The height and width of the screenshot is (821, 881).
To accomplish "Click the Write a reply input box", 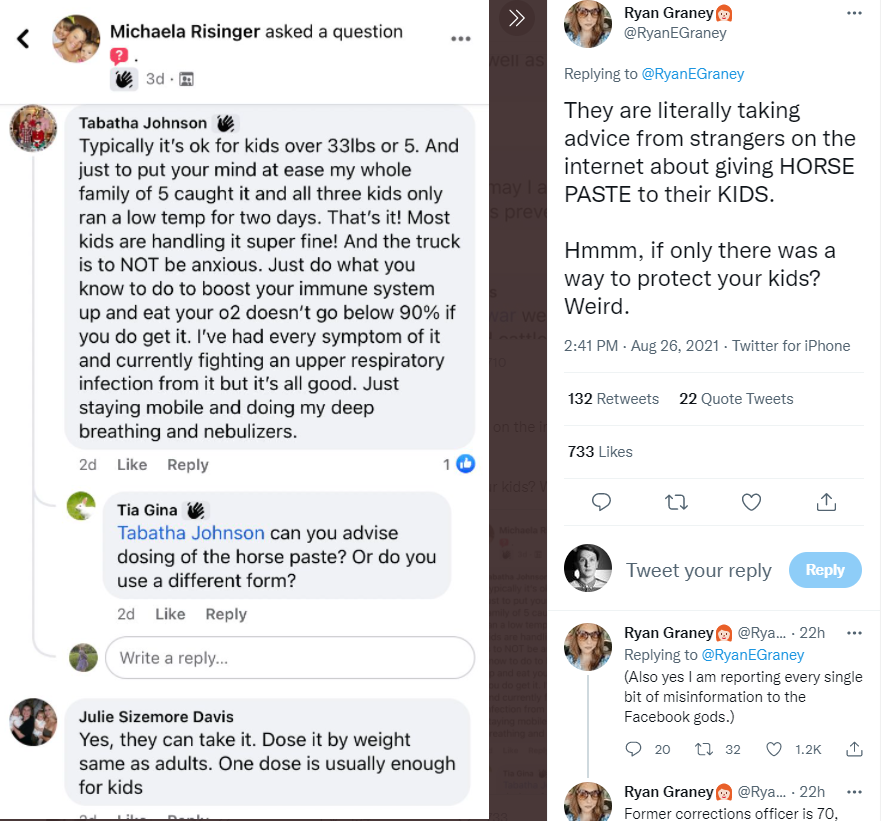I will coord(290,658).
